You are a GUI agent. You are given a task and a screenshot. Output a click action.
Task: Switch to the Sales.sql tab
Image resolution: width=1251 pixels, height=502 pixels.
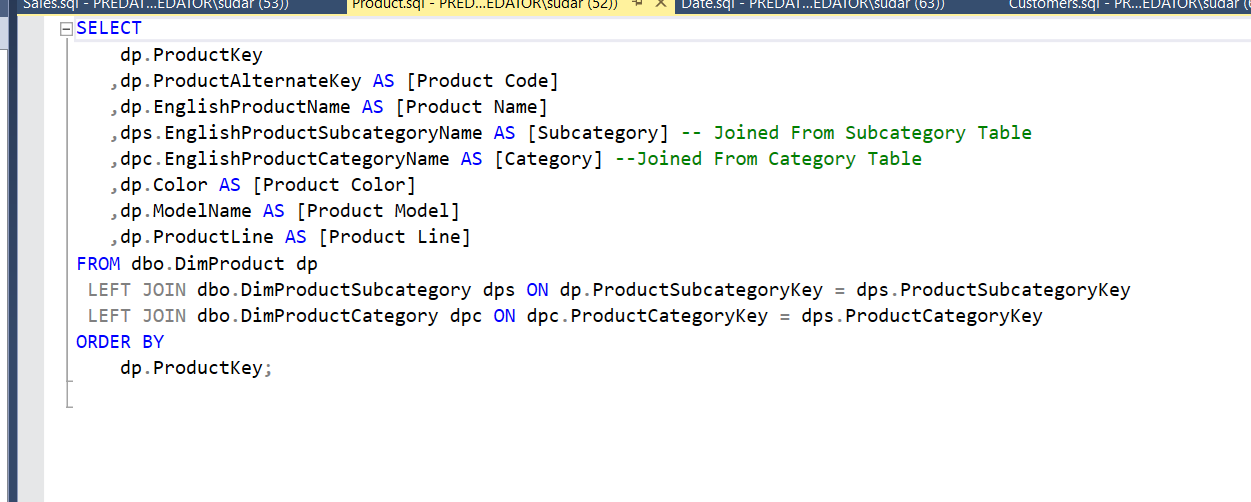155,4
